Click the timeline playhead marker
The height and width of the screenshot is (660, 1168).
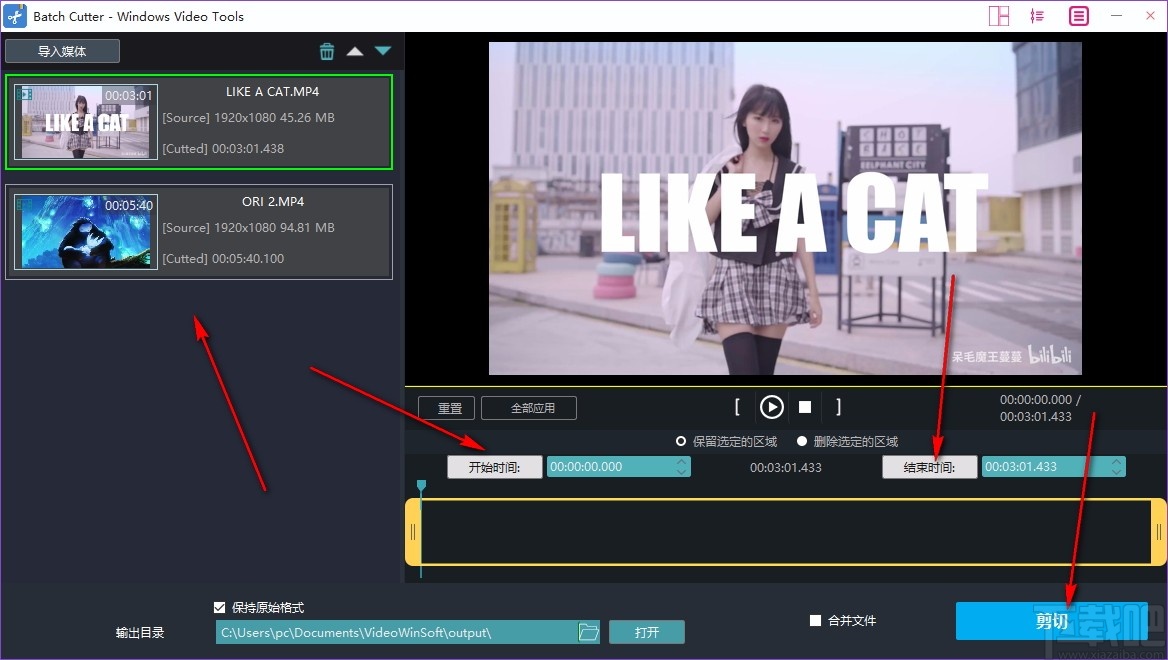point(421,486)
